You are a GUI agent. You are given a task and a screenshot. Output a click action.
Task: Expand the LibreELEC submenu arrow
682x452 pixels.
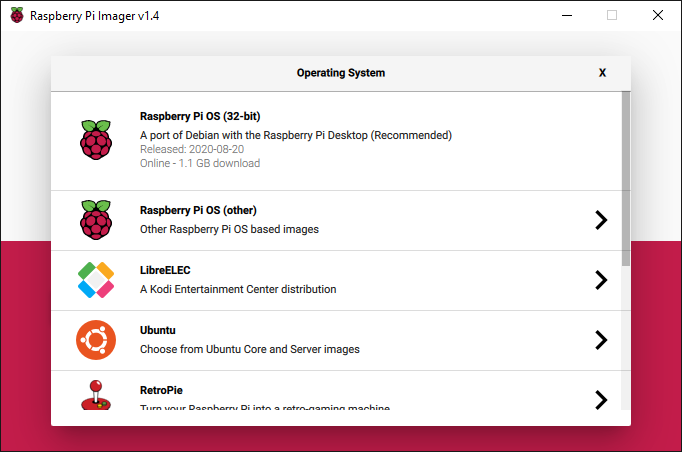(600, 280)
